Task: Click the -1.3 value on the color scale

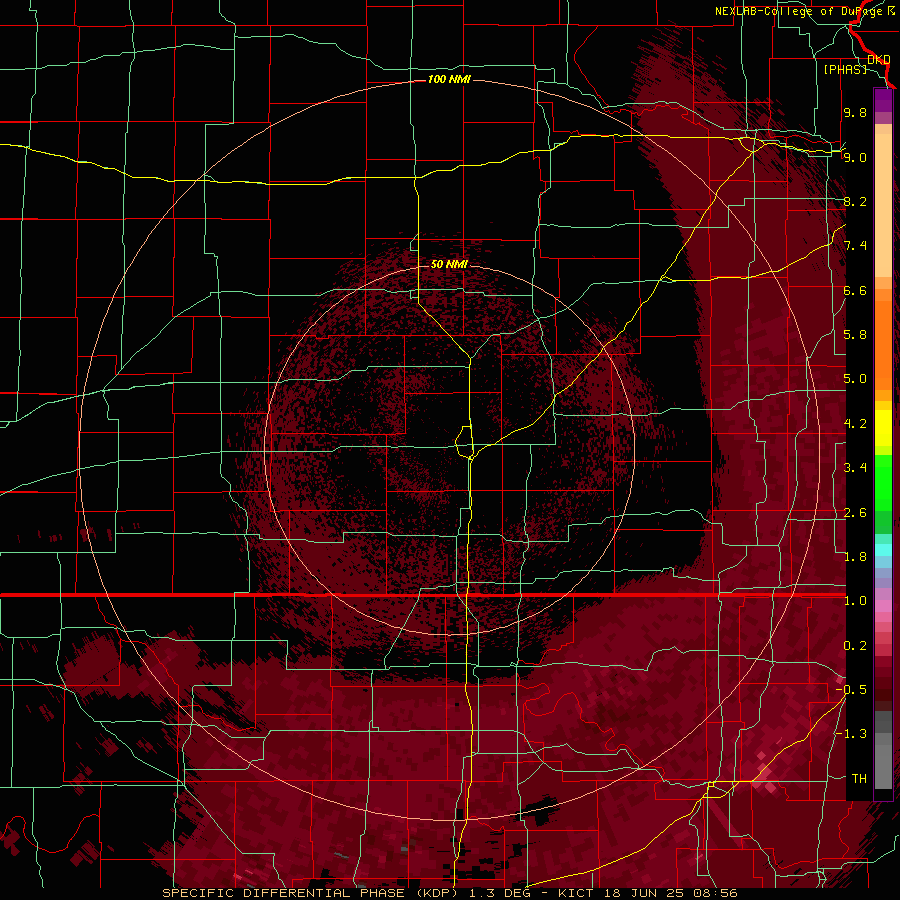Action: coord(851,734)
